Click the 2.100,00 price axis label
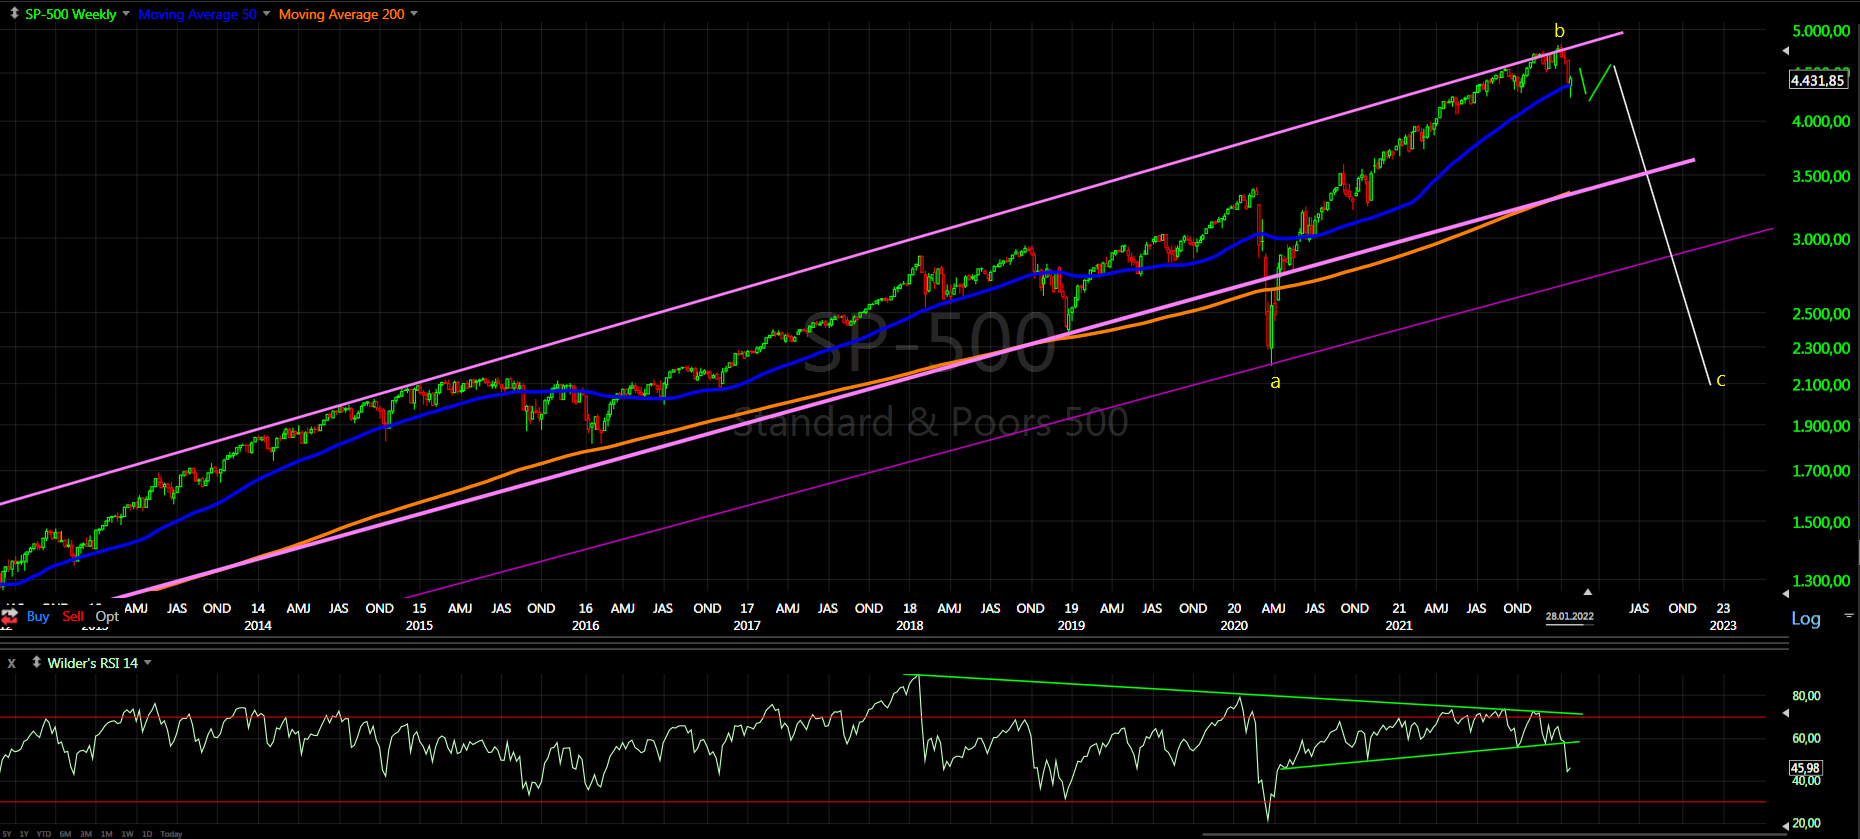Image resolution: width=1860 pixels, height=839 pixels. coord(1821,384)
